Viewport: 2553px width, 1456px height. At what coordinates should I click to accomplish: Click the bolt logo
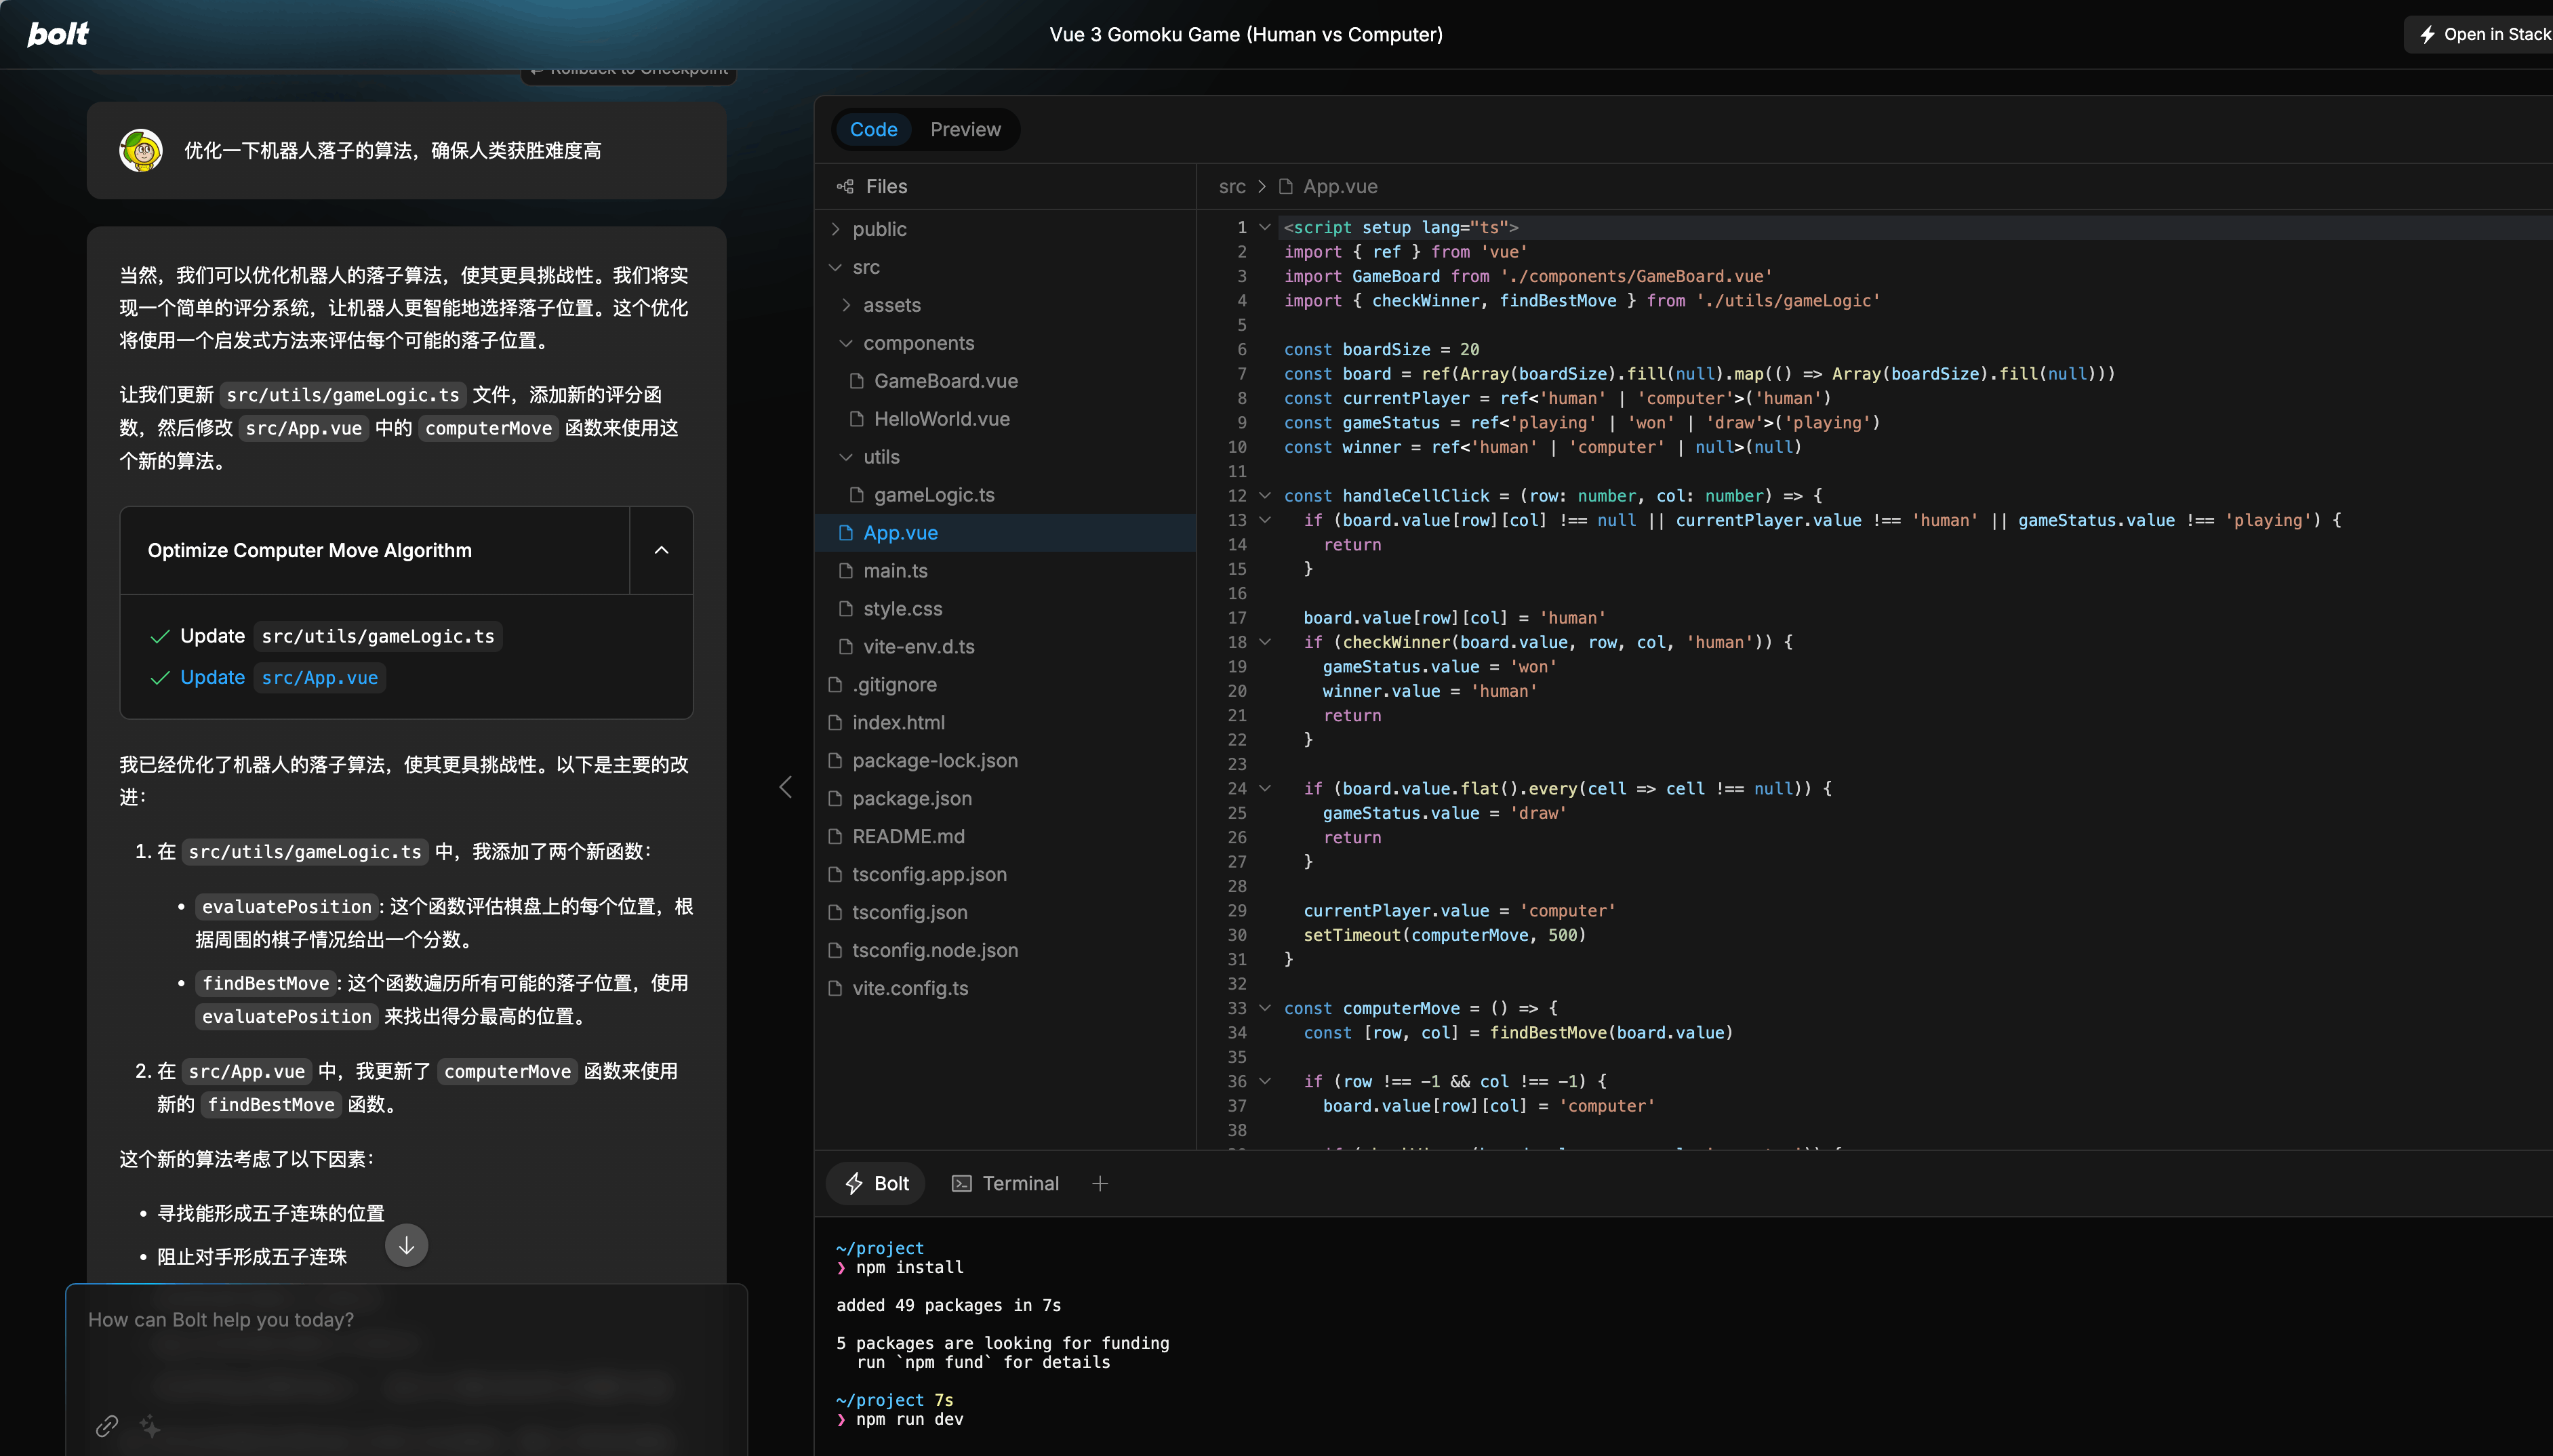point(58,34)
